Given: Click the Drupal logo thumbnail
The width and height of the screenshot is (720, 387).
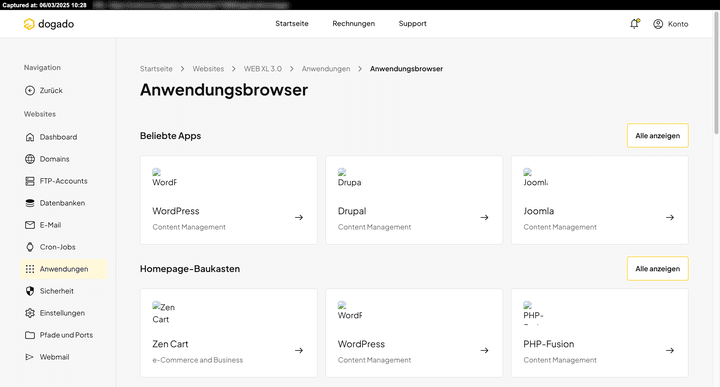Looking at the screenshot, I should click(349, 178).
